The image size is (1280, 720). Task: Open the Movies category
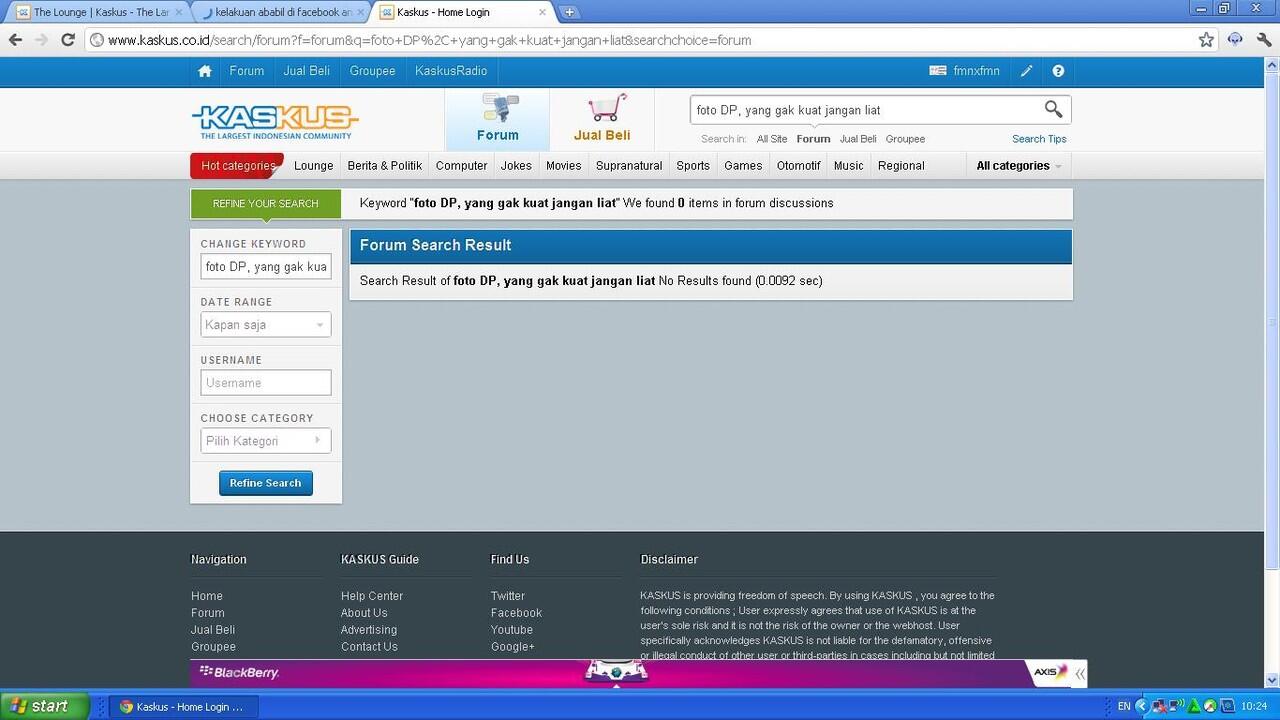tap(564, 166)
